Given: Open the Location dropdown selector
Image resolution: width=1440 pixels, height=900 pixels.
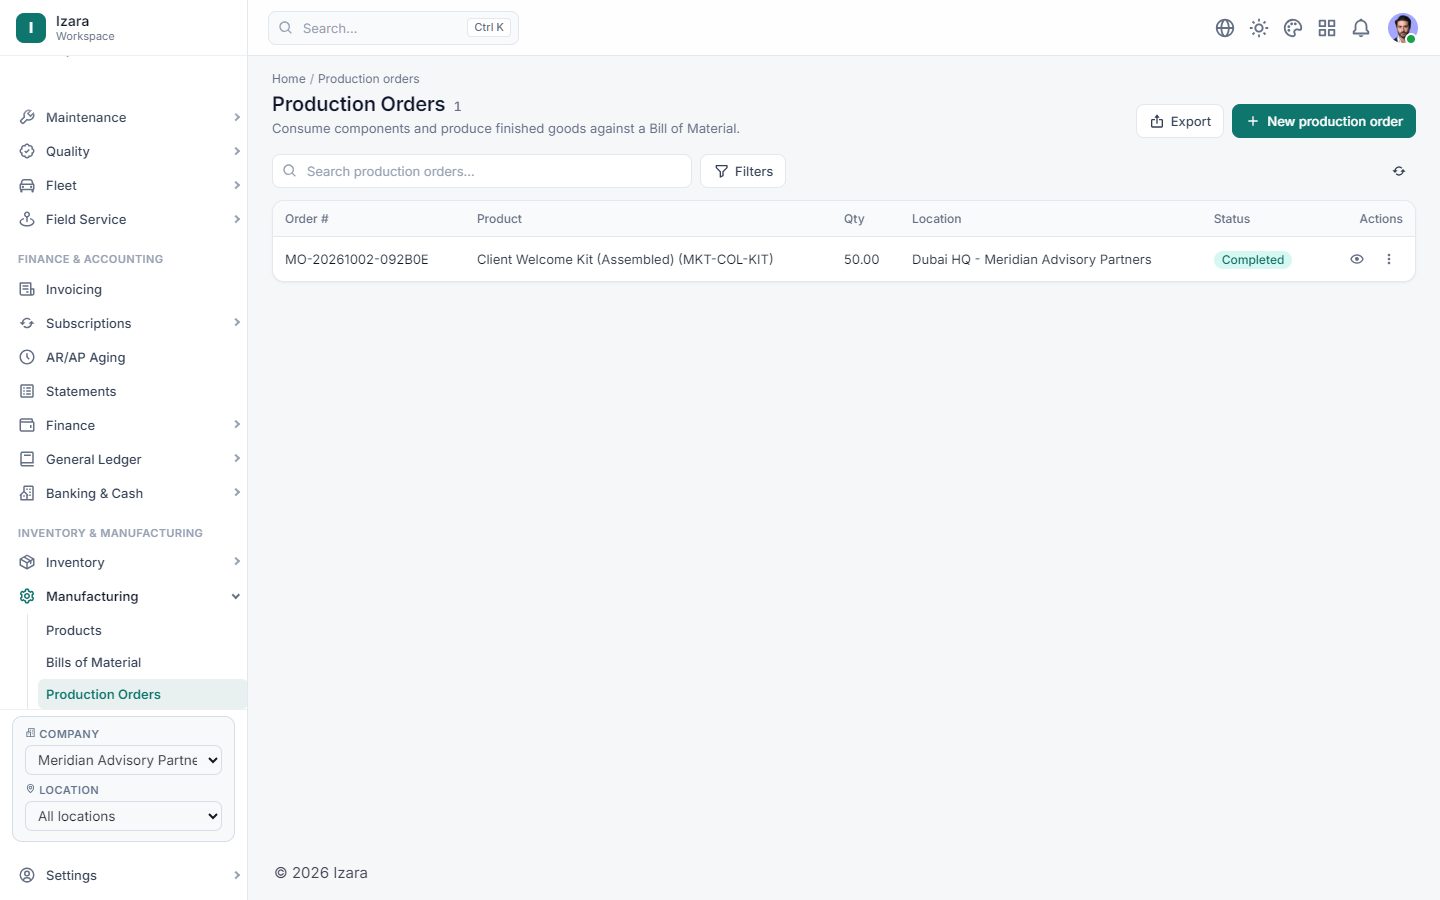Looking at the screenshot, I should click(123, 816).
